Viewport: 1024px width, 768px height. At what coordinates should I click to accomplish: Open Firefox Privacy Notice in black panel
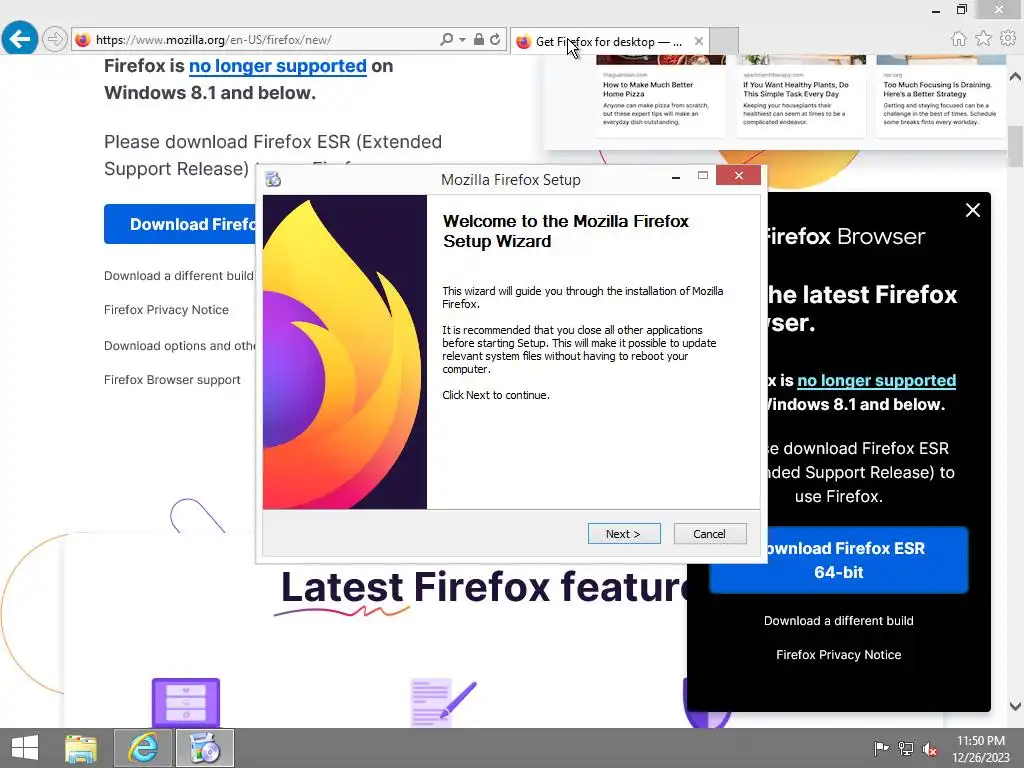click(x=839, y=654)
